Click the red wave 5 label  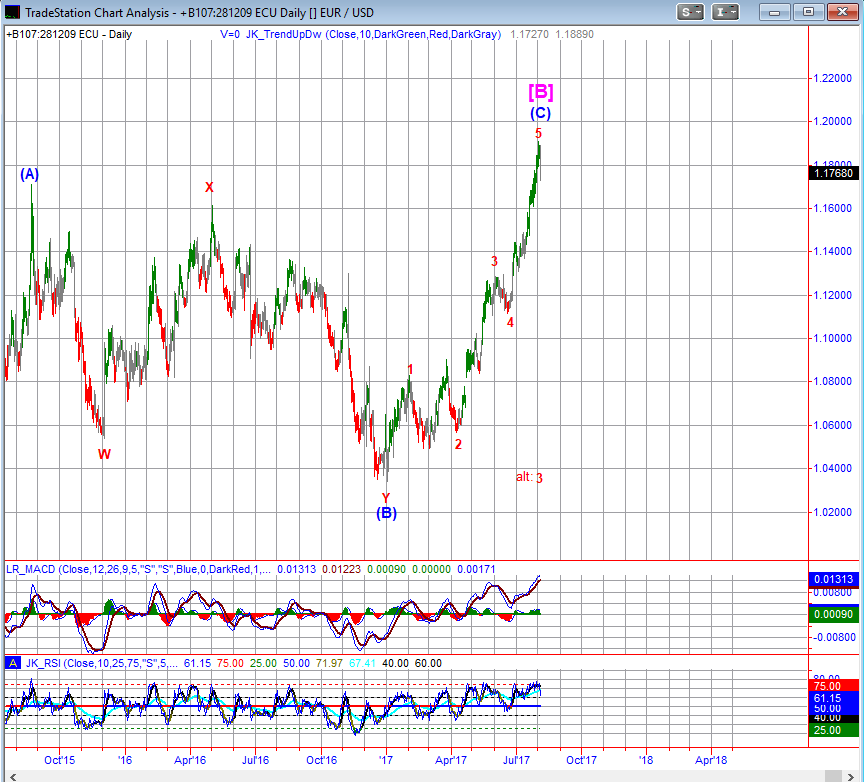pyautogui.click(x=538, y=133)
